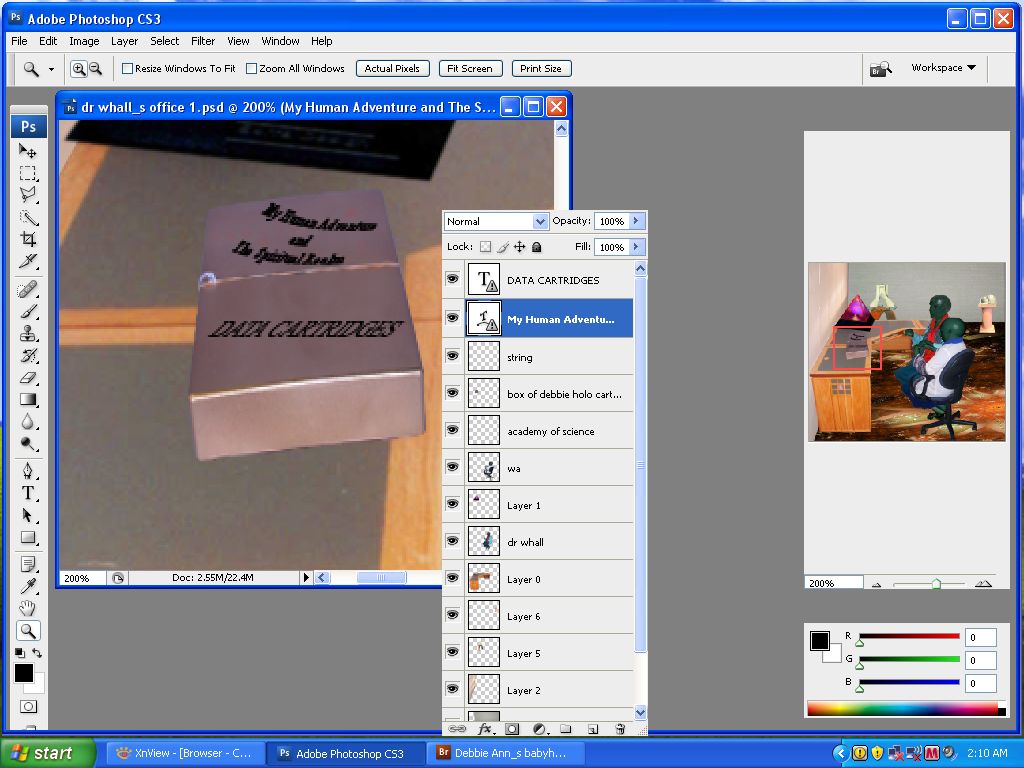
Task: Click the Print Size button
Action: point(541,68)
